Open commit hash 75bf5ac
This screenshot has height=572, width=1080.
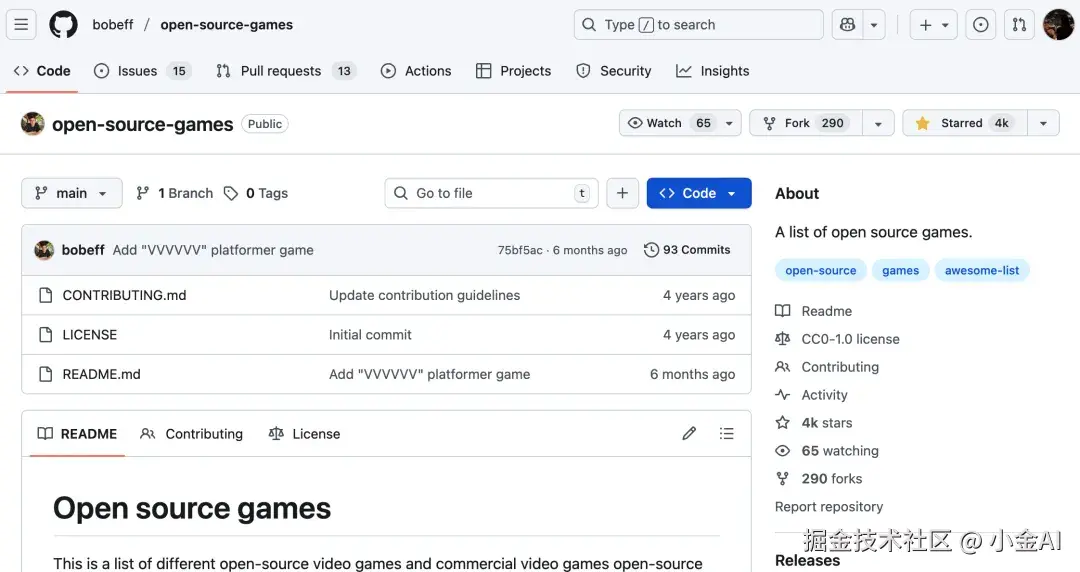(520, 250)
